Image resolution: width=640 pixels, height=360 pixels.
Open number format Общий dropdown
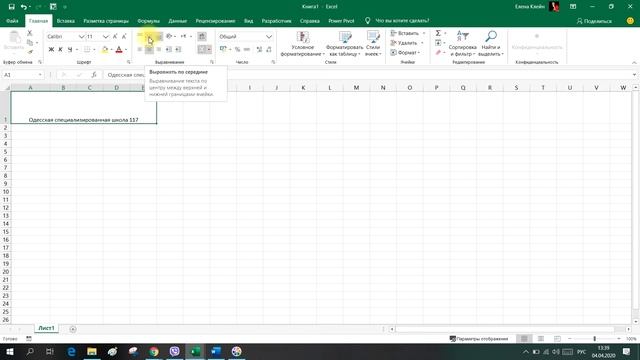[x=269, y=37]
